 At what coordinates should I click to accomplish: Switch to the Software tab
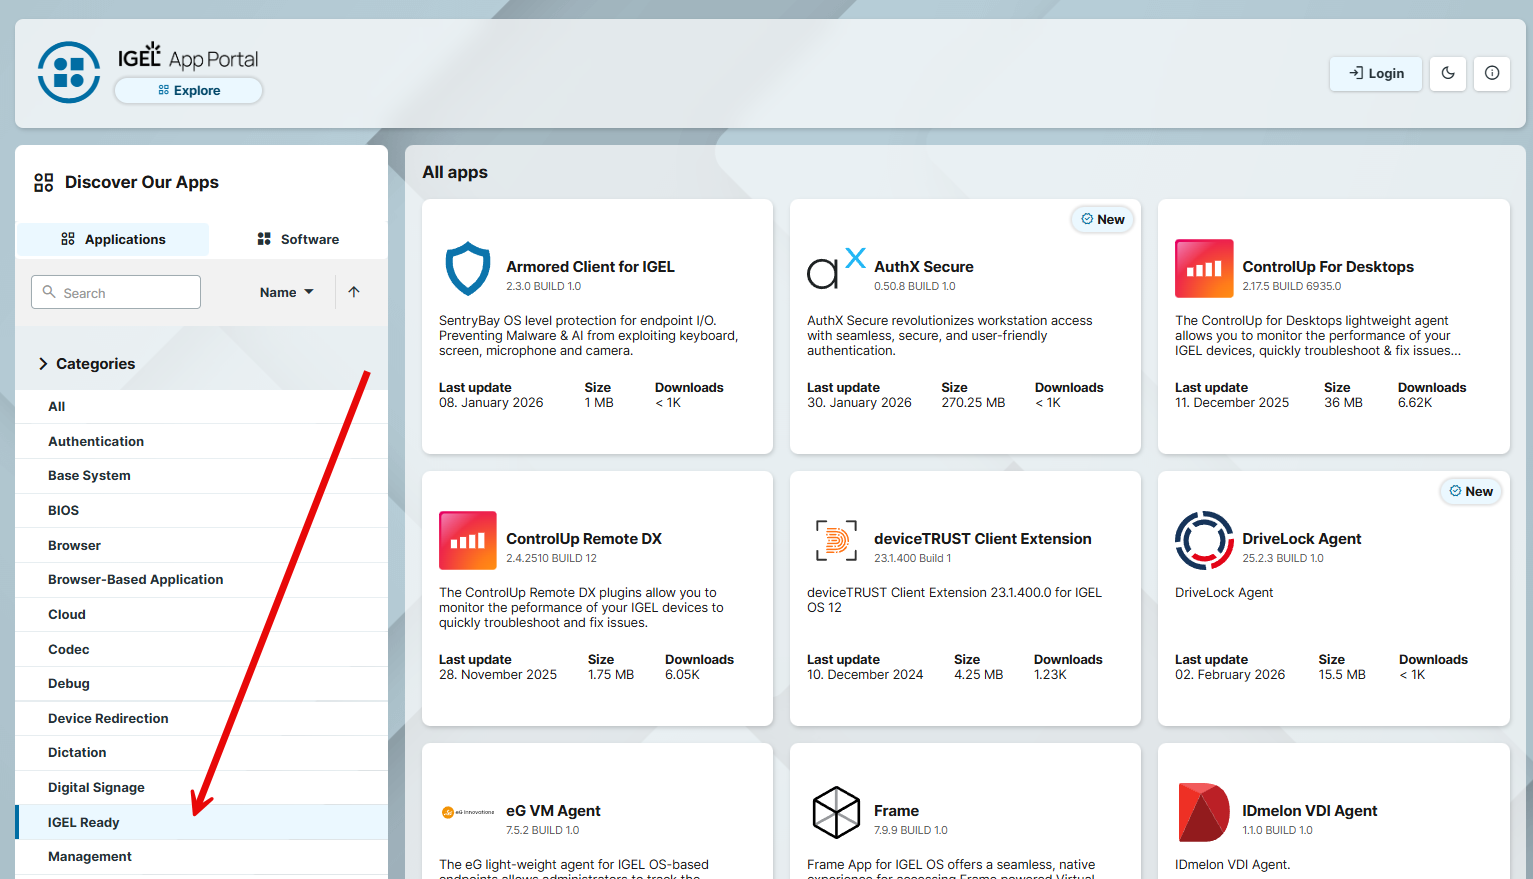[x=298, y=239]
